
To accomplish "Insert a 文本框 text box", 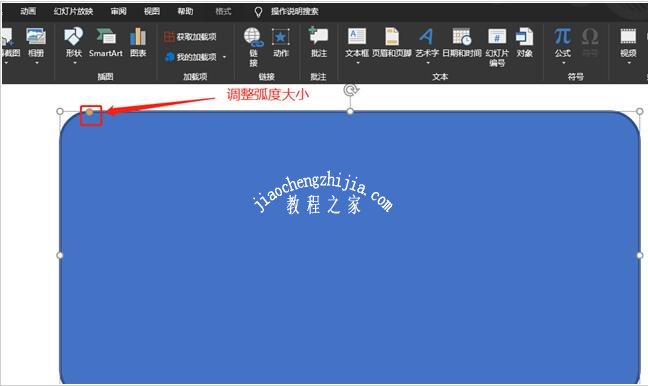I will [x=357, y=43].
